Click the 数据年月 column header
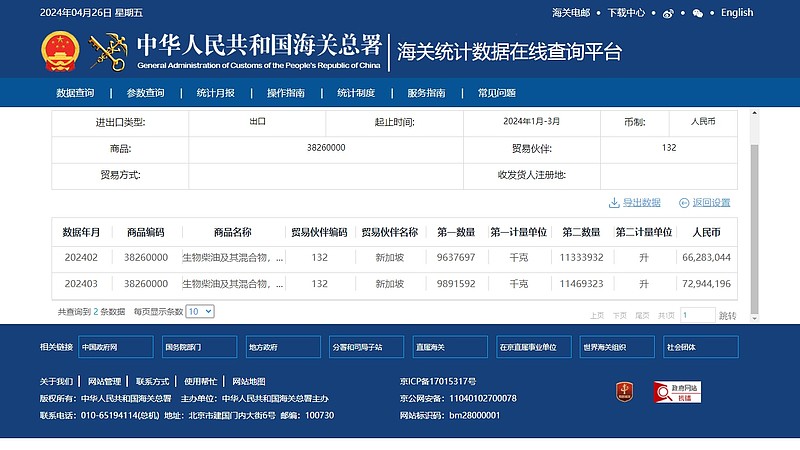 81,233
